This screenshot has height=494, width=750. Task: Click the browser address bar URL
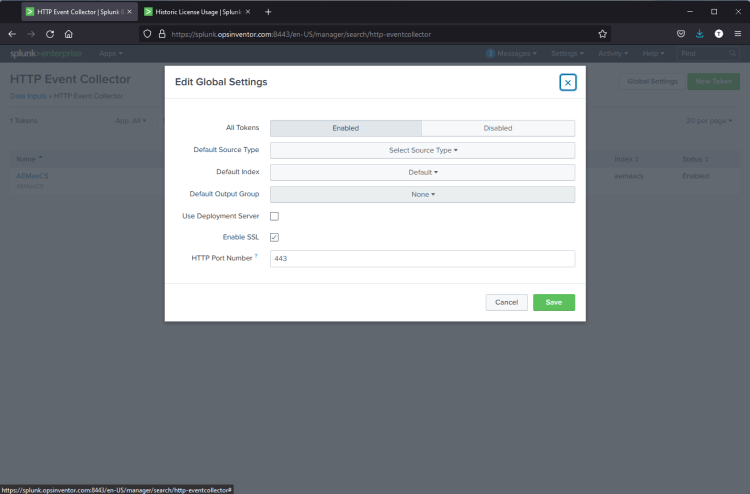[301, 34]
